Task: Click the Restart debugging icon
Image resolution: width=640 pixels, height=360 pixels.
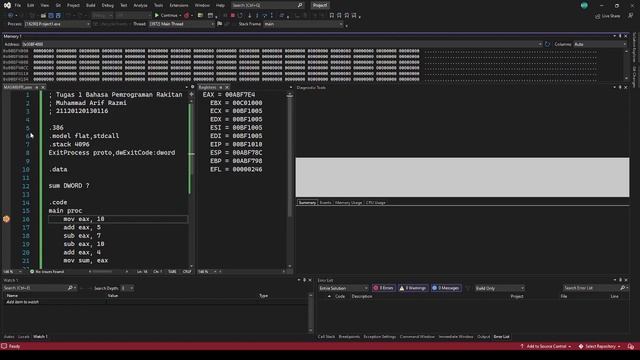Action: 240,16
